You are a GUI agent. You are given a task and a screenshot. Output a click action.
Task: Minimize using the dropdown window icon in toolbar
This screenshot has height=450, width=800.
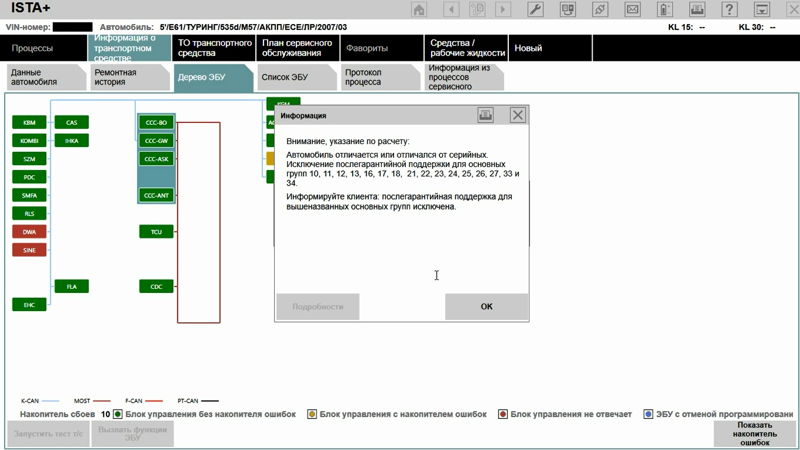coord(763,10)
